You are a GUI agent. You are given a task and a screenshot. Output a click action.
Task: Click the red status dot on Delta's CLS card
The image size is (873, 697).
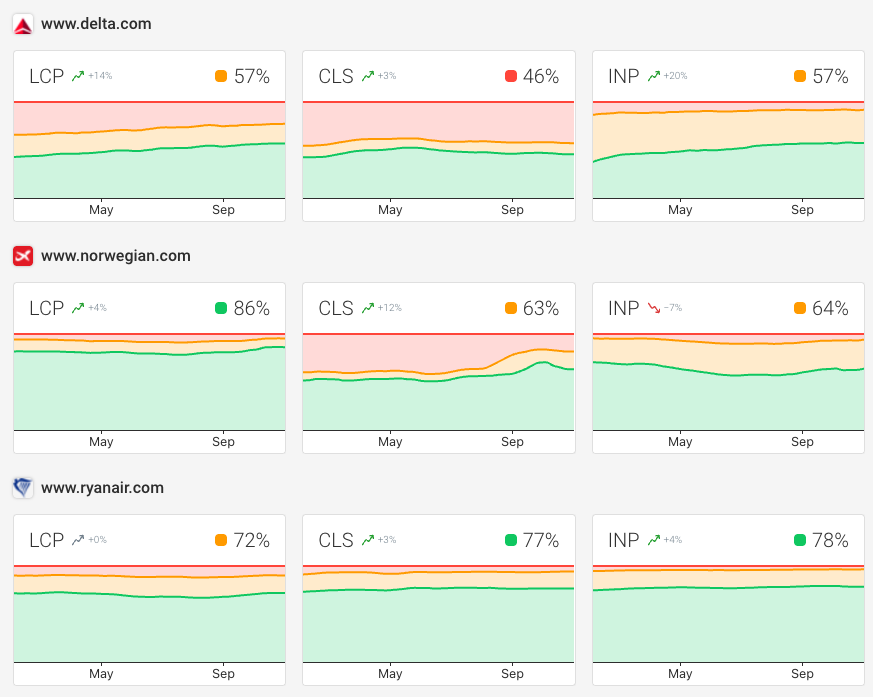tap(510, 76)
